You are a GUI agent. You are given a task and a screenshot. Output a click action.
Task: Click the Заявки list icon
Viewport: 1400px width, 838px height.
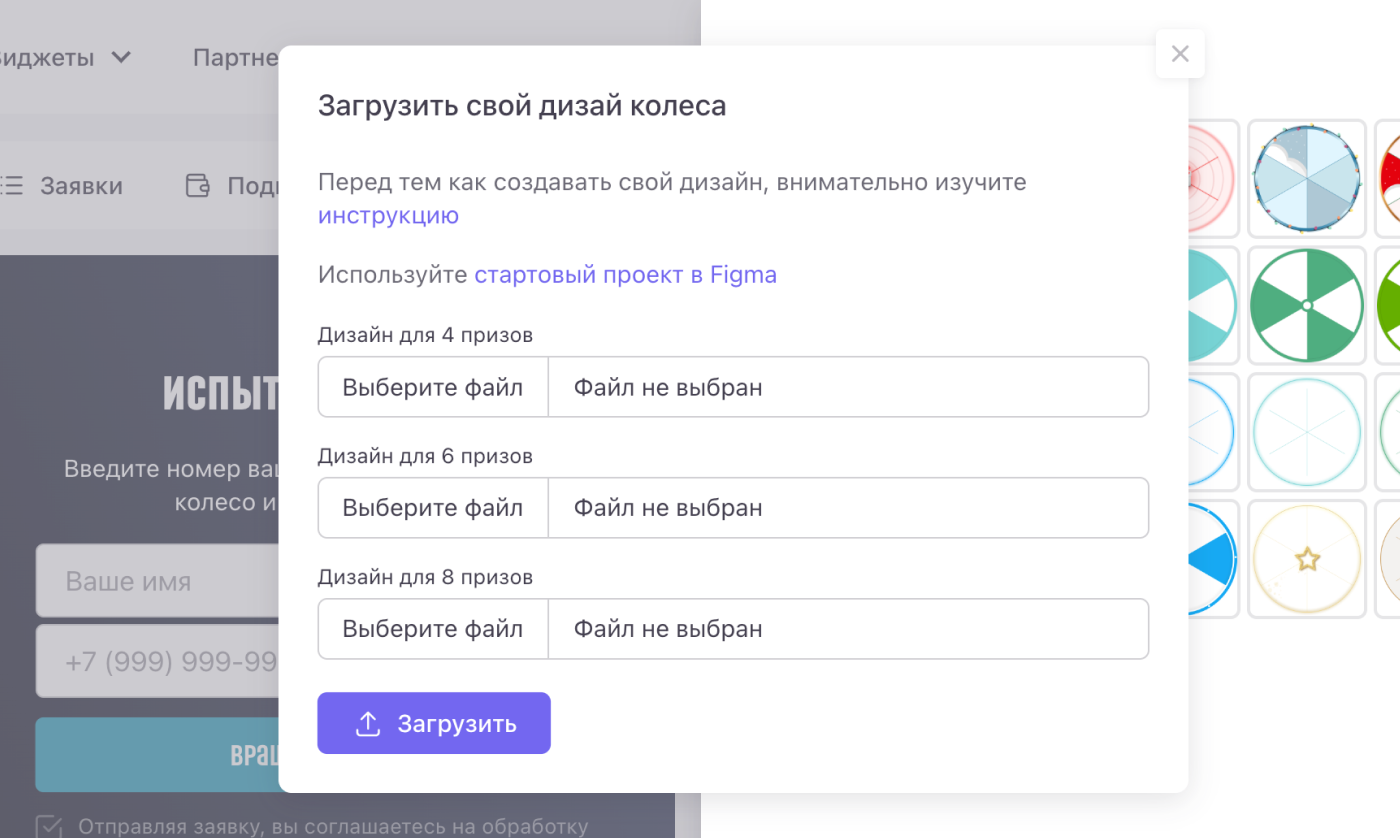[11, 186]
